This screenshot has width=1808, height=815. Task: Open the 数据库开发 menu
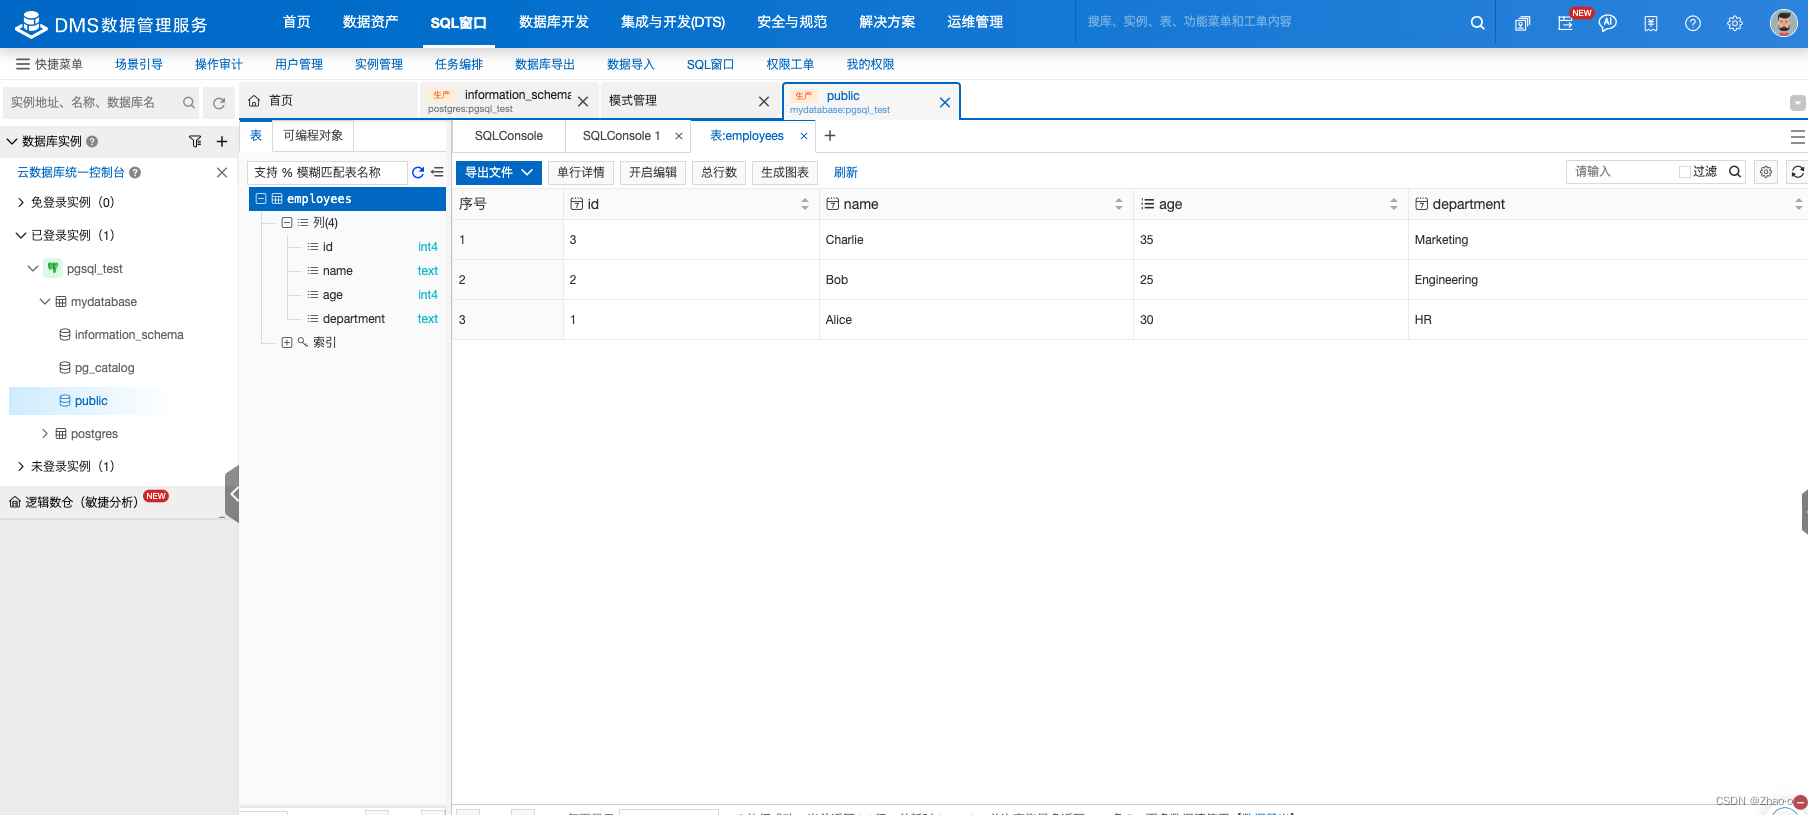point(554,22)
